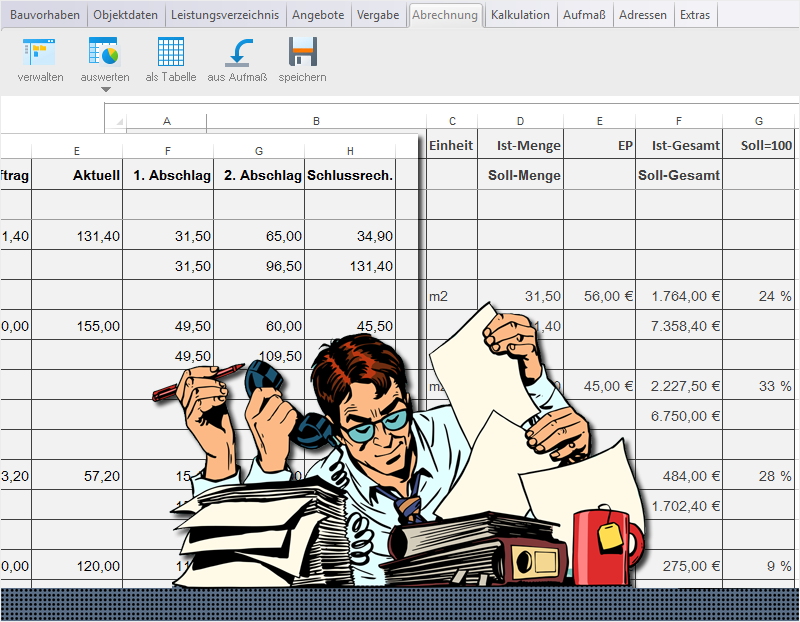Open the Vergabe tab
The image size is (800, 622).
378,15
